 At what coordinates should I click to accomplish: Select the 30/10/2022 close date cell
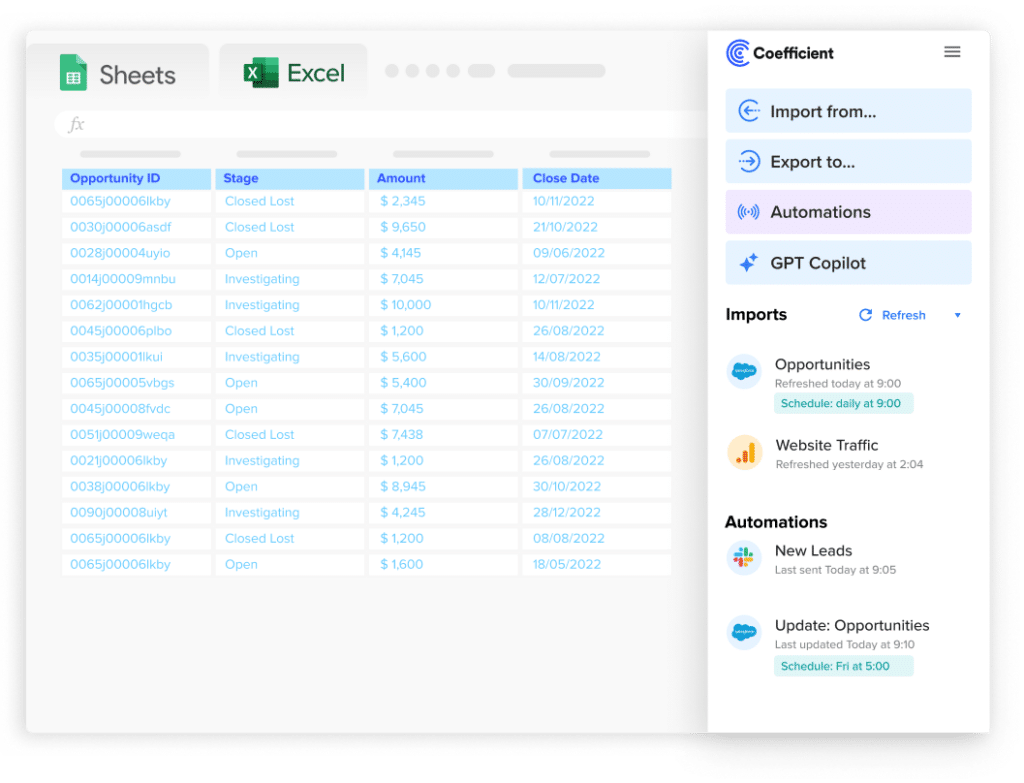point(597,487)
